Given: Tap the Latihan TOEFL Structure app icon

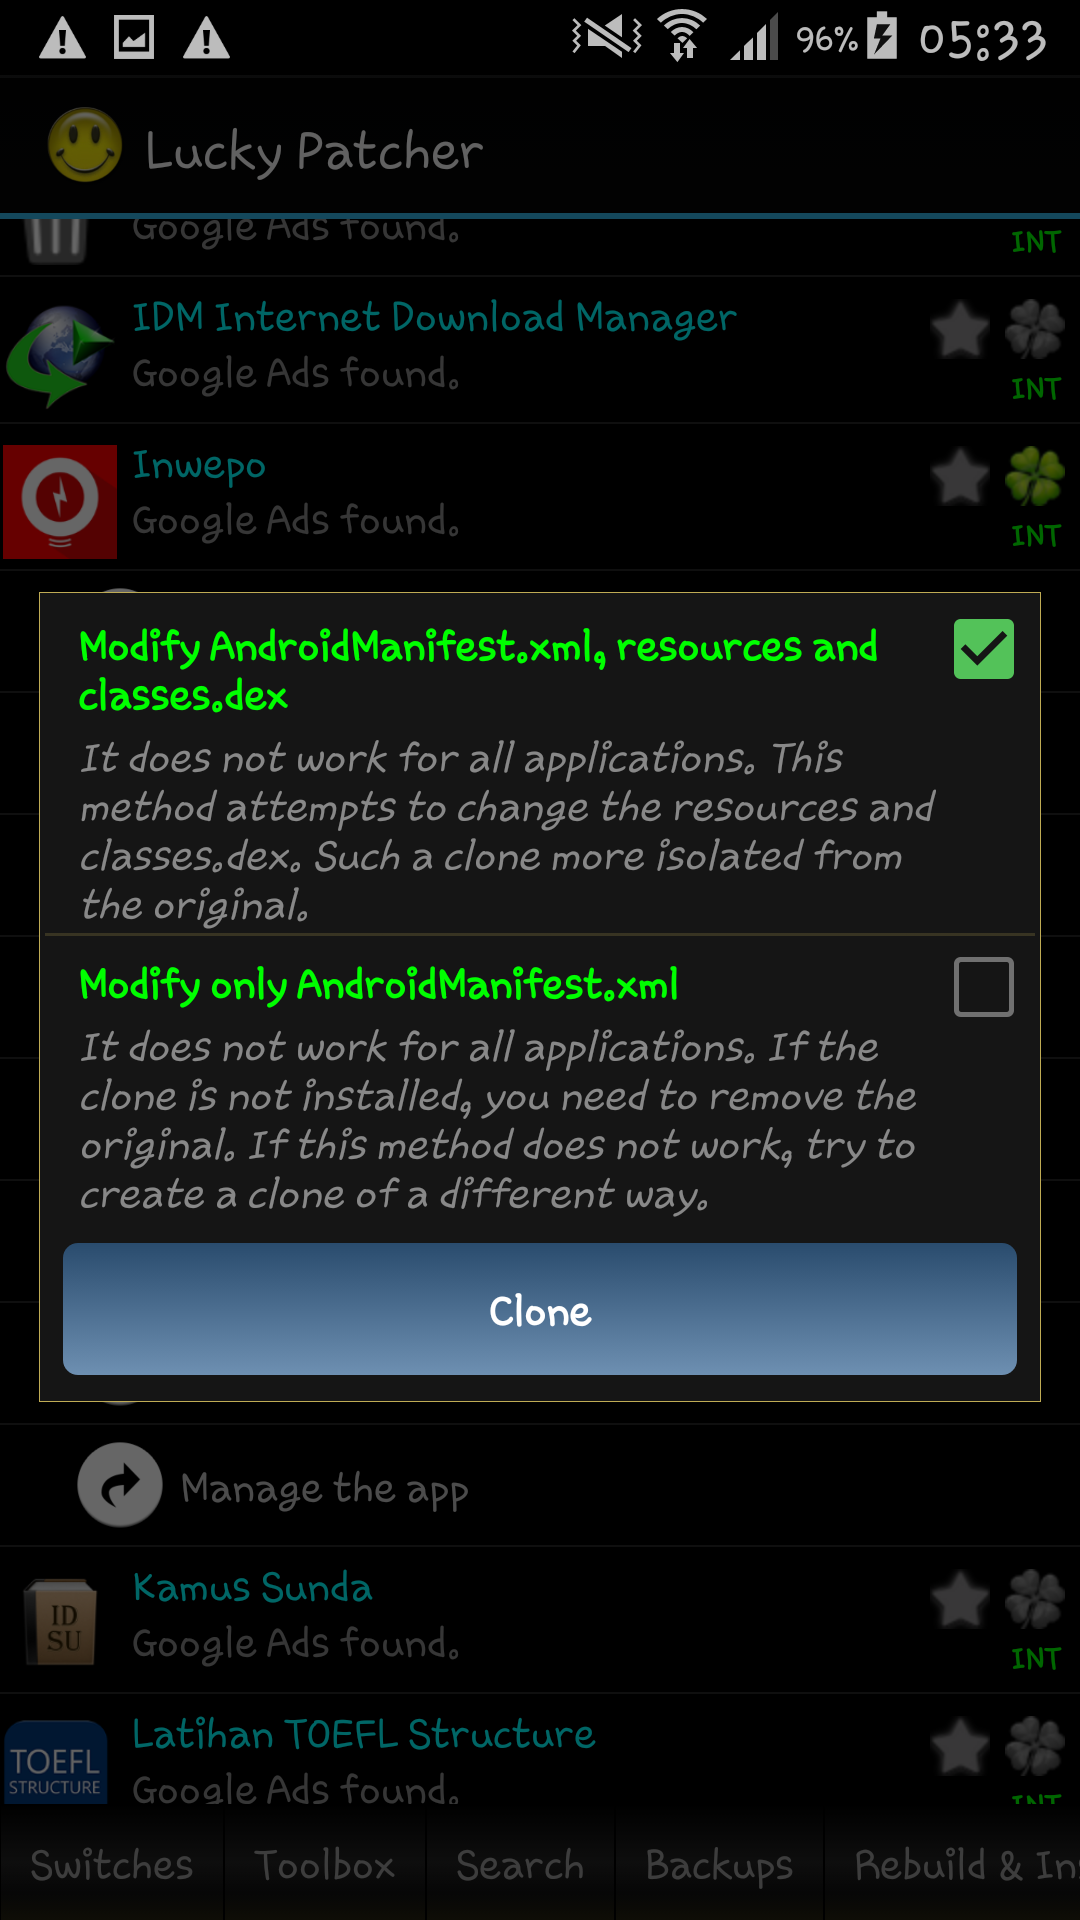Looking at the screenshot, I should click(56, 1762).
